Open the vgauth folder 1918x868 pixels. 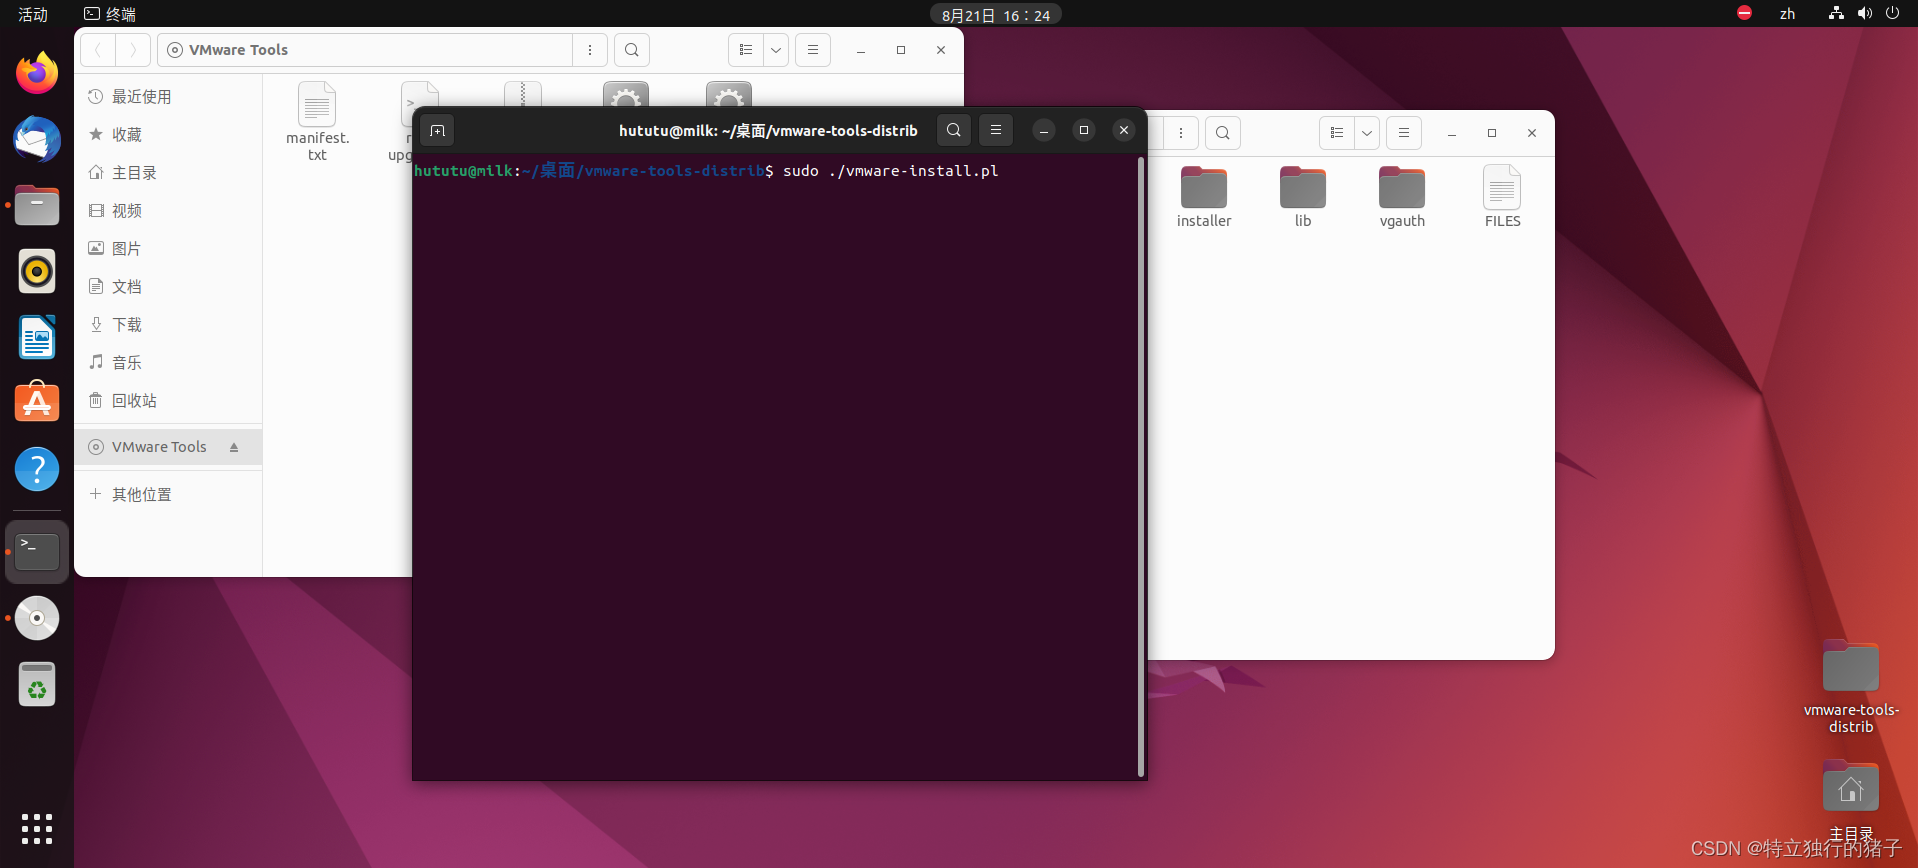point(1402,197)
